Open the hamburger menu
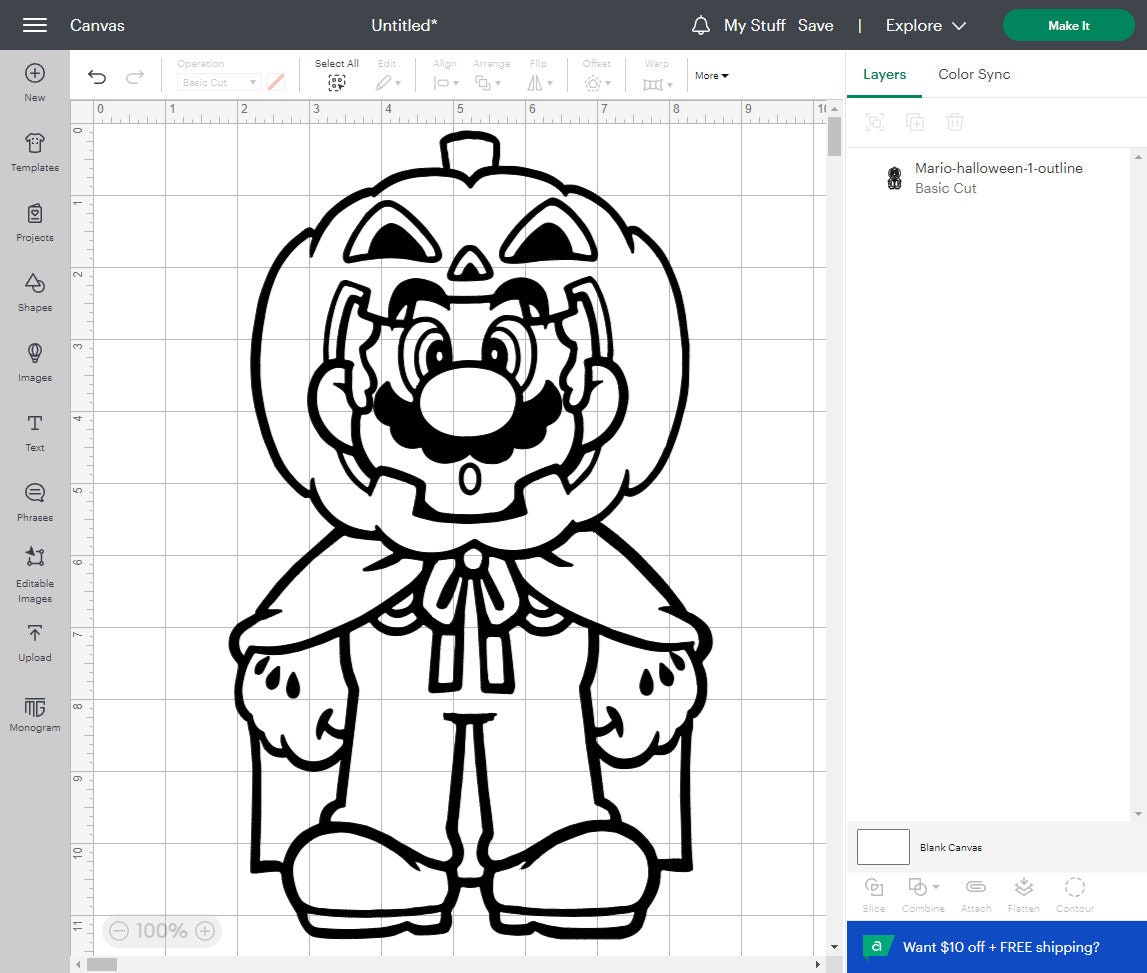 point(35,25)
